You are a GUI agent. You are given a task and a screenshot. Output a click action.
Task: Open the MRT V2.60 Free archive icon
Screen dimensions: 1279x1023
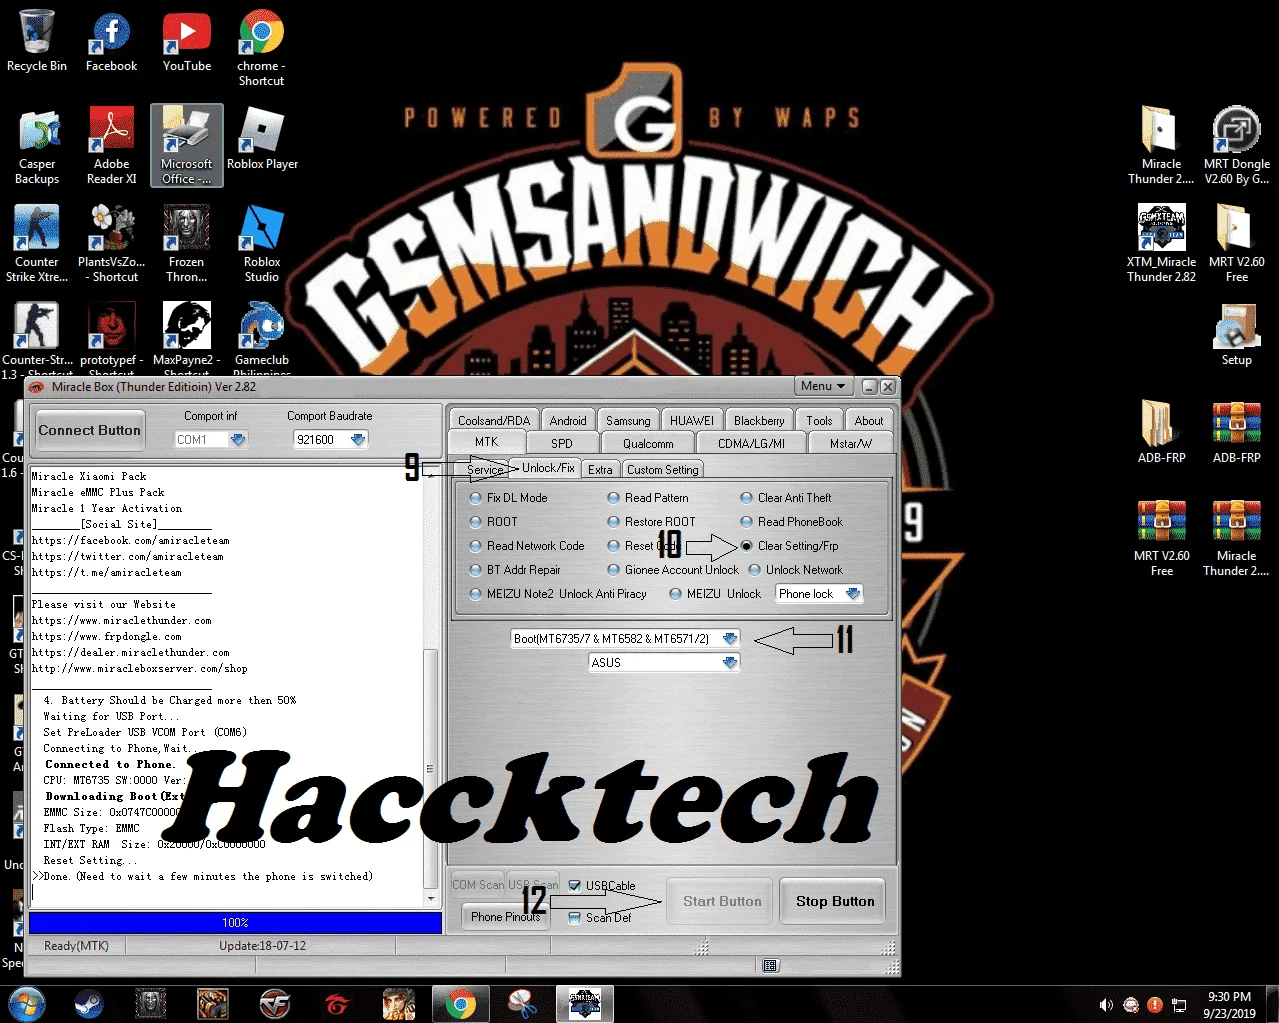[1161, 538]
